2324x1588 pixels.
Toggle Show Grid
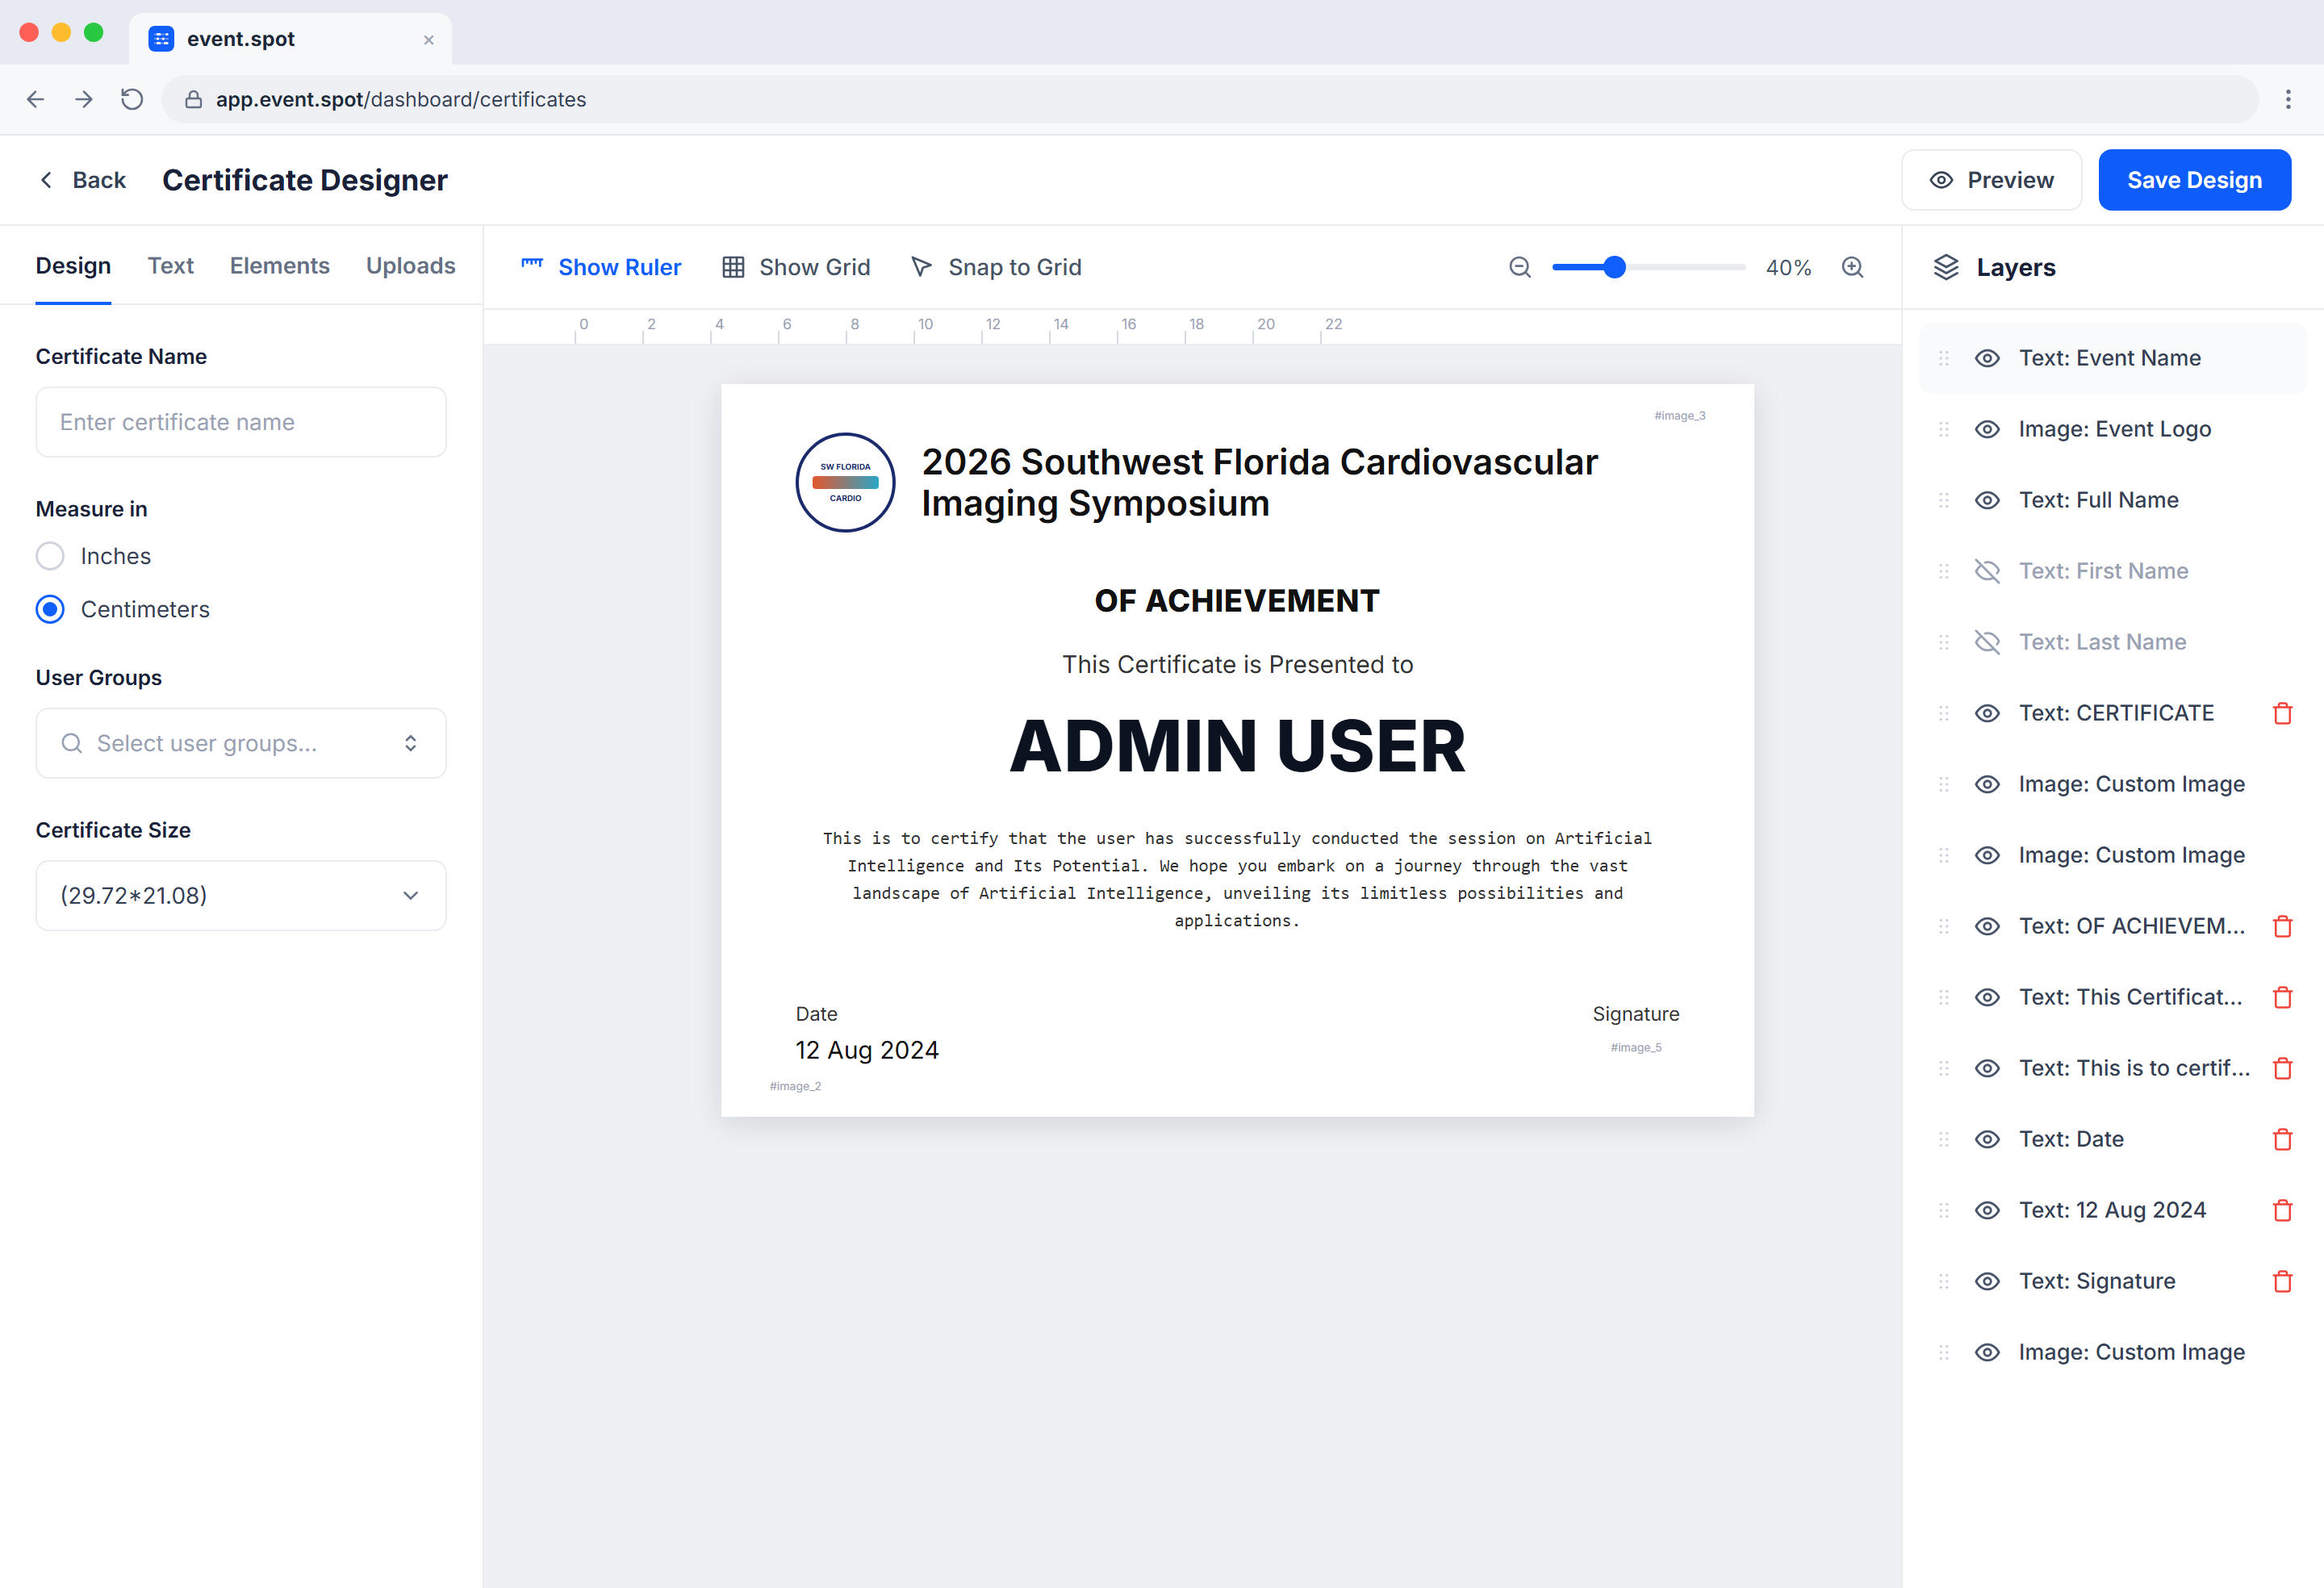(796, 267)
